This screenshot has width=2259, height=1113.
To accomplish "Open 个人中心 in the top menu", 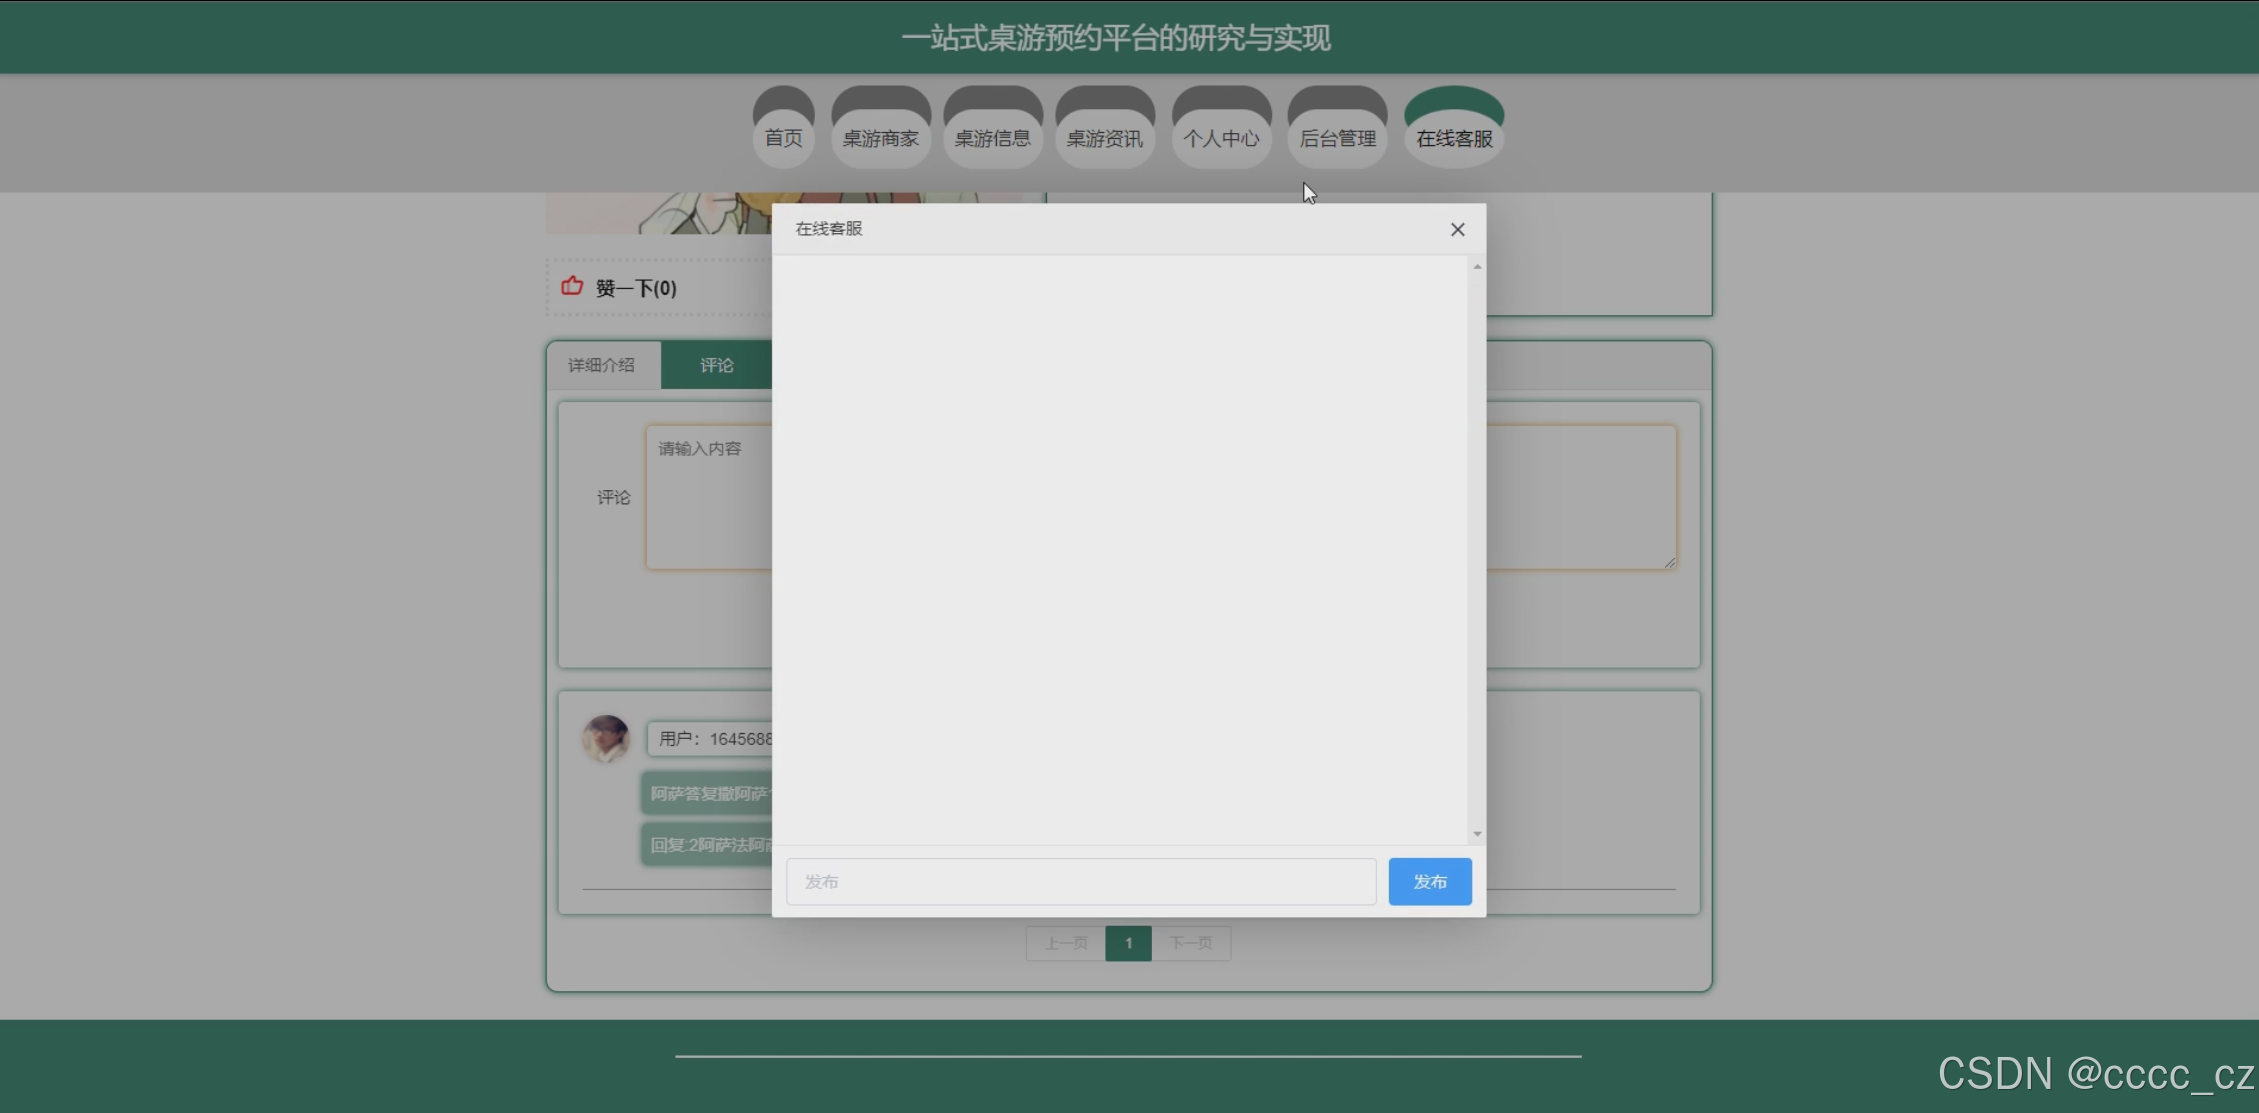I will point(1221,138).
